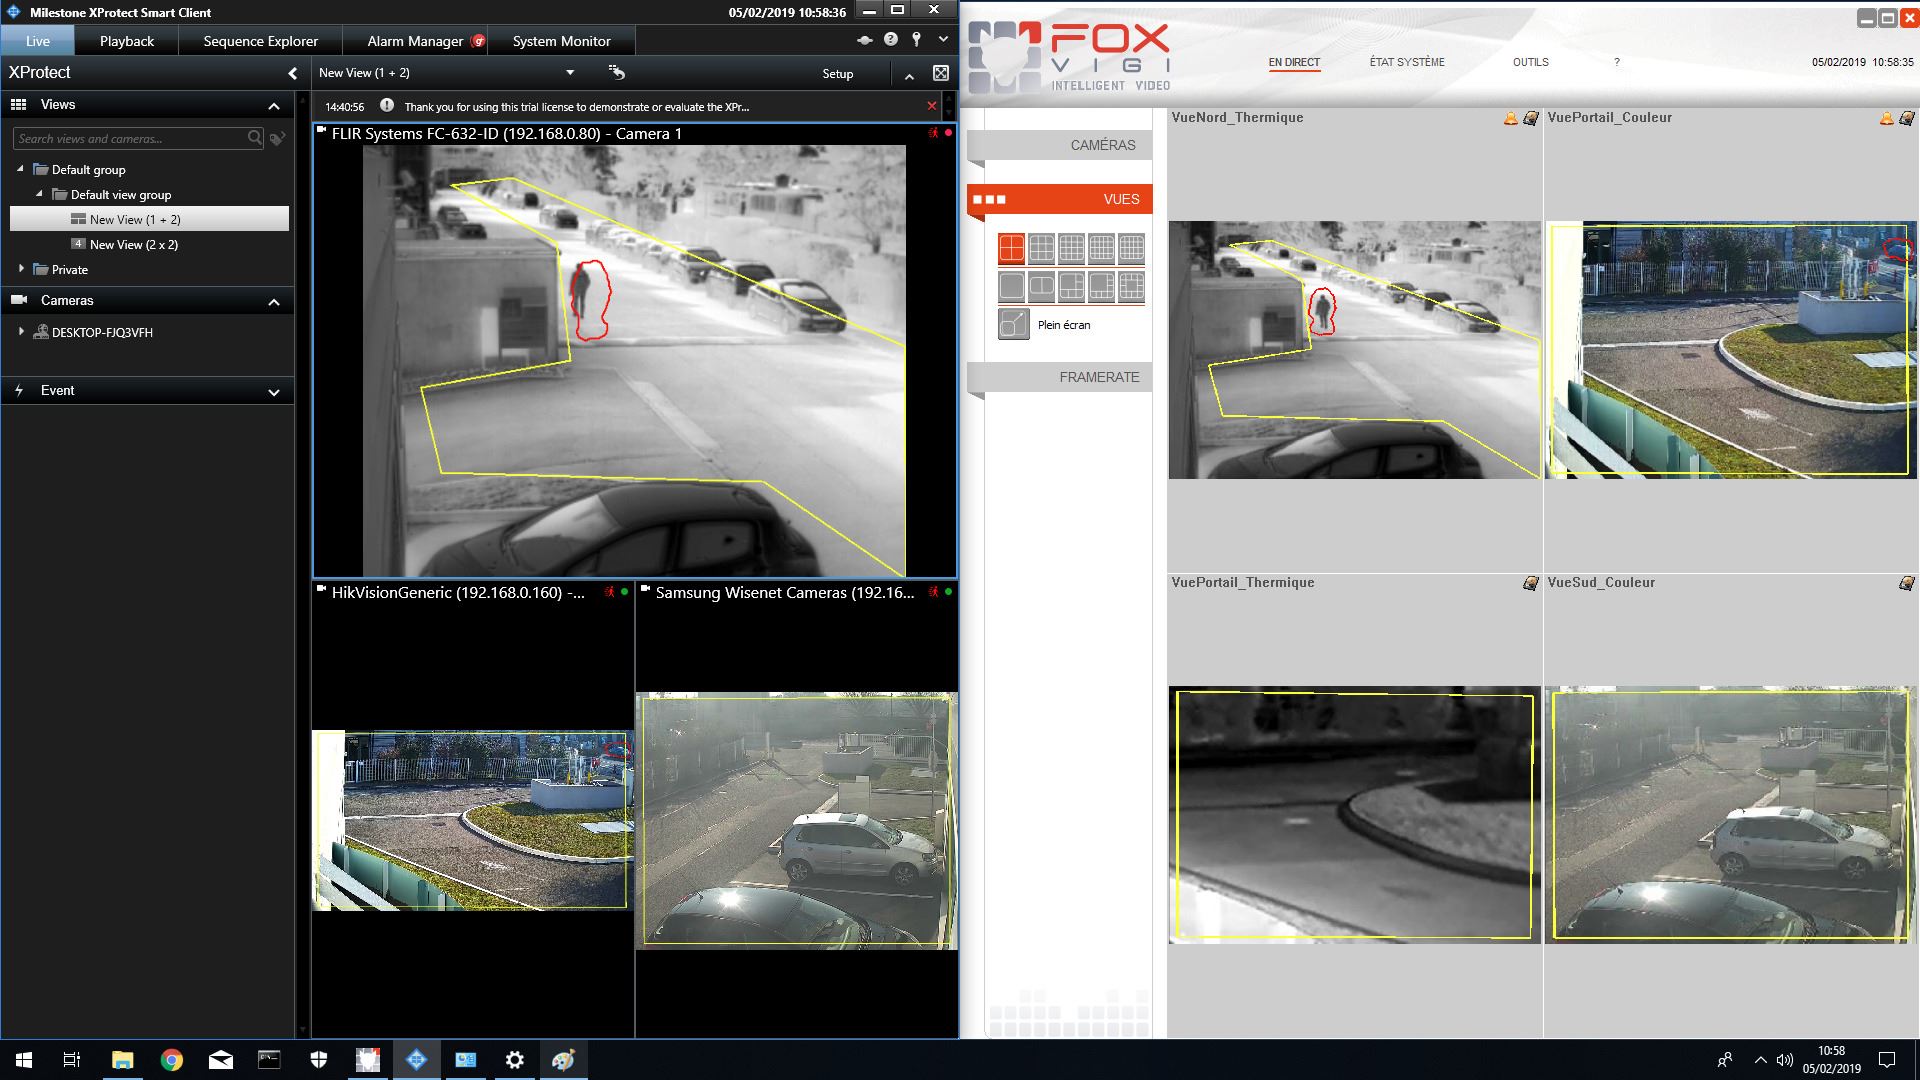Collapse the Default view group node
This screenshot has height=1080, width=1920.
[39, 194]
